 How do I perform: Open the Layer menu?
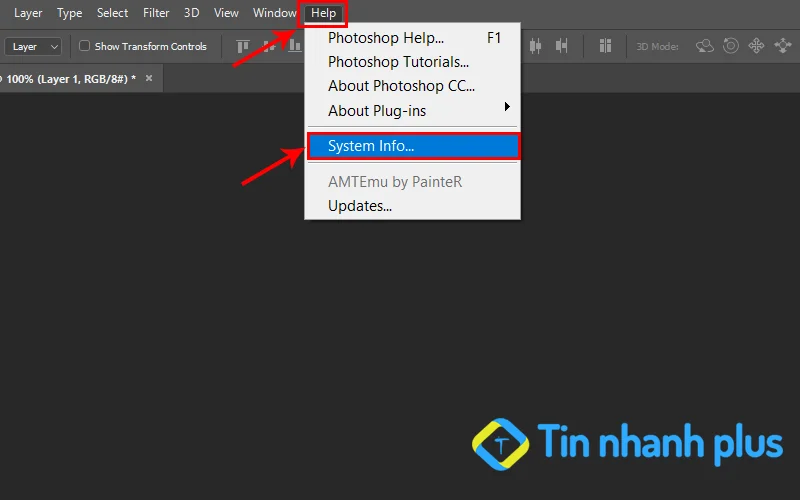(28, 13)
